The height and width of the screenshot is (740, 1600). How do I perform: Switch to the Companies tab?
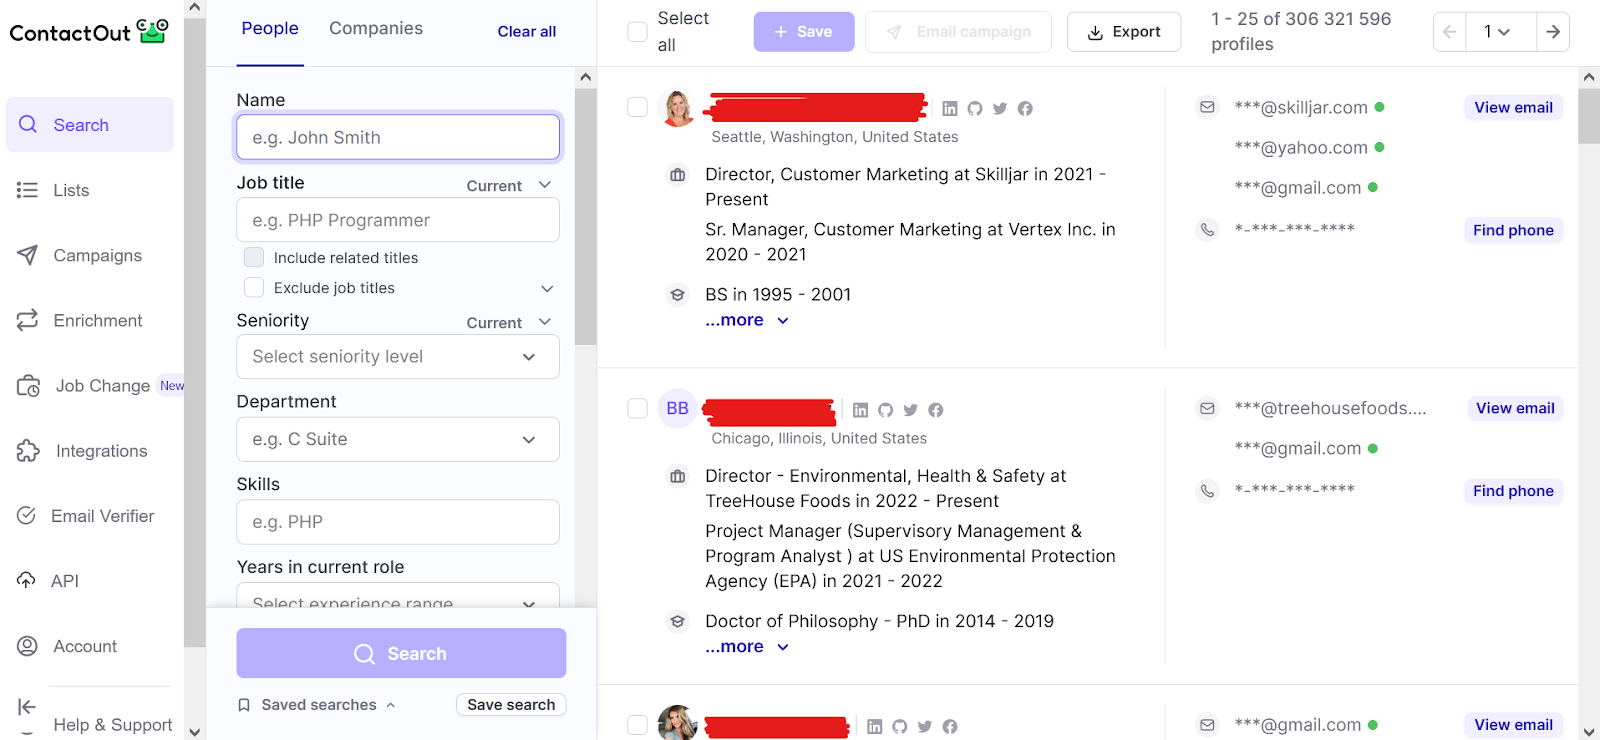coord(376,28)
